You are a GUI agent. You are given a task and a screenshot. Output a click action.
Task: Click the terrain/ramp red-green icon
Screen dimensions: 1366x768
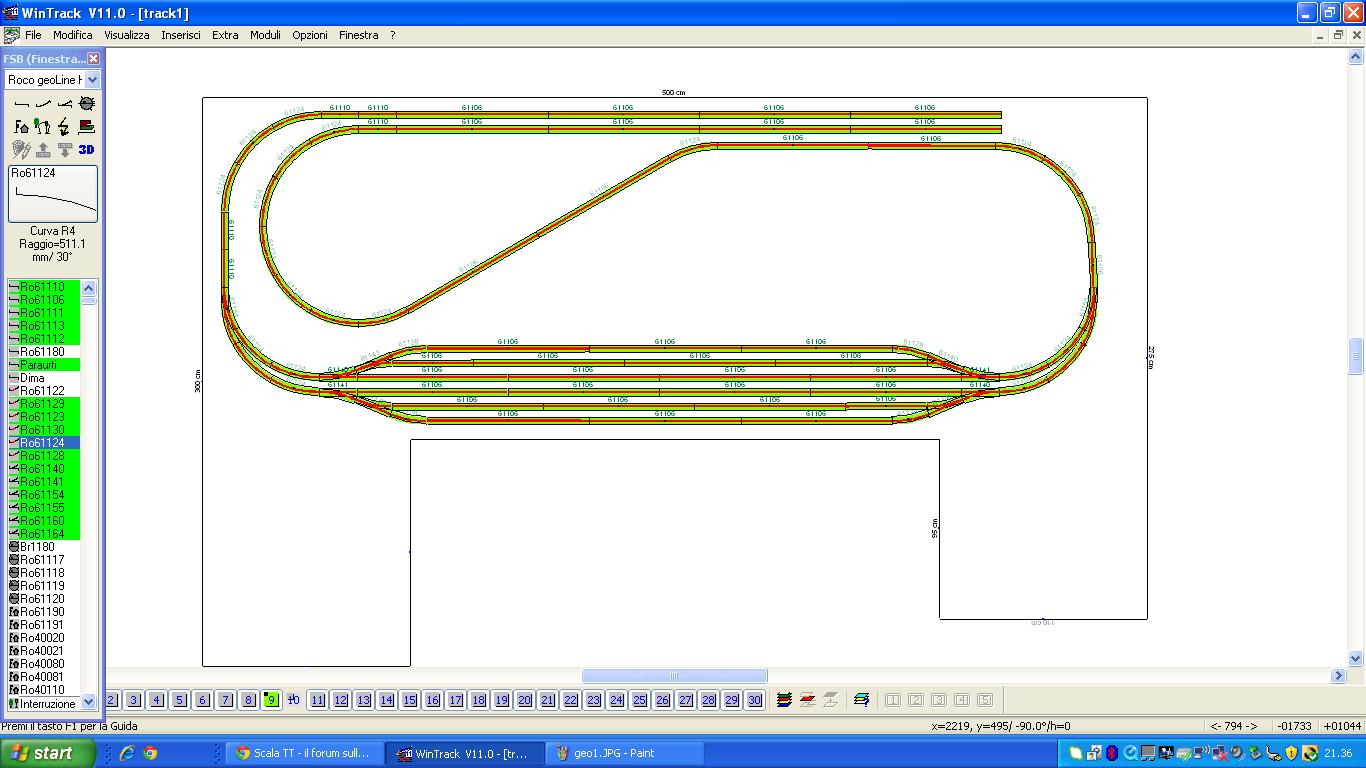pyautogui.click(x=87, y=126)
